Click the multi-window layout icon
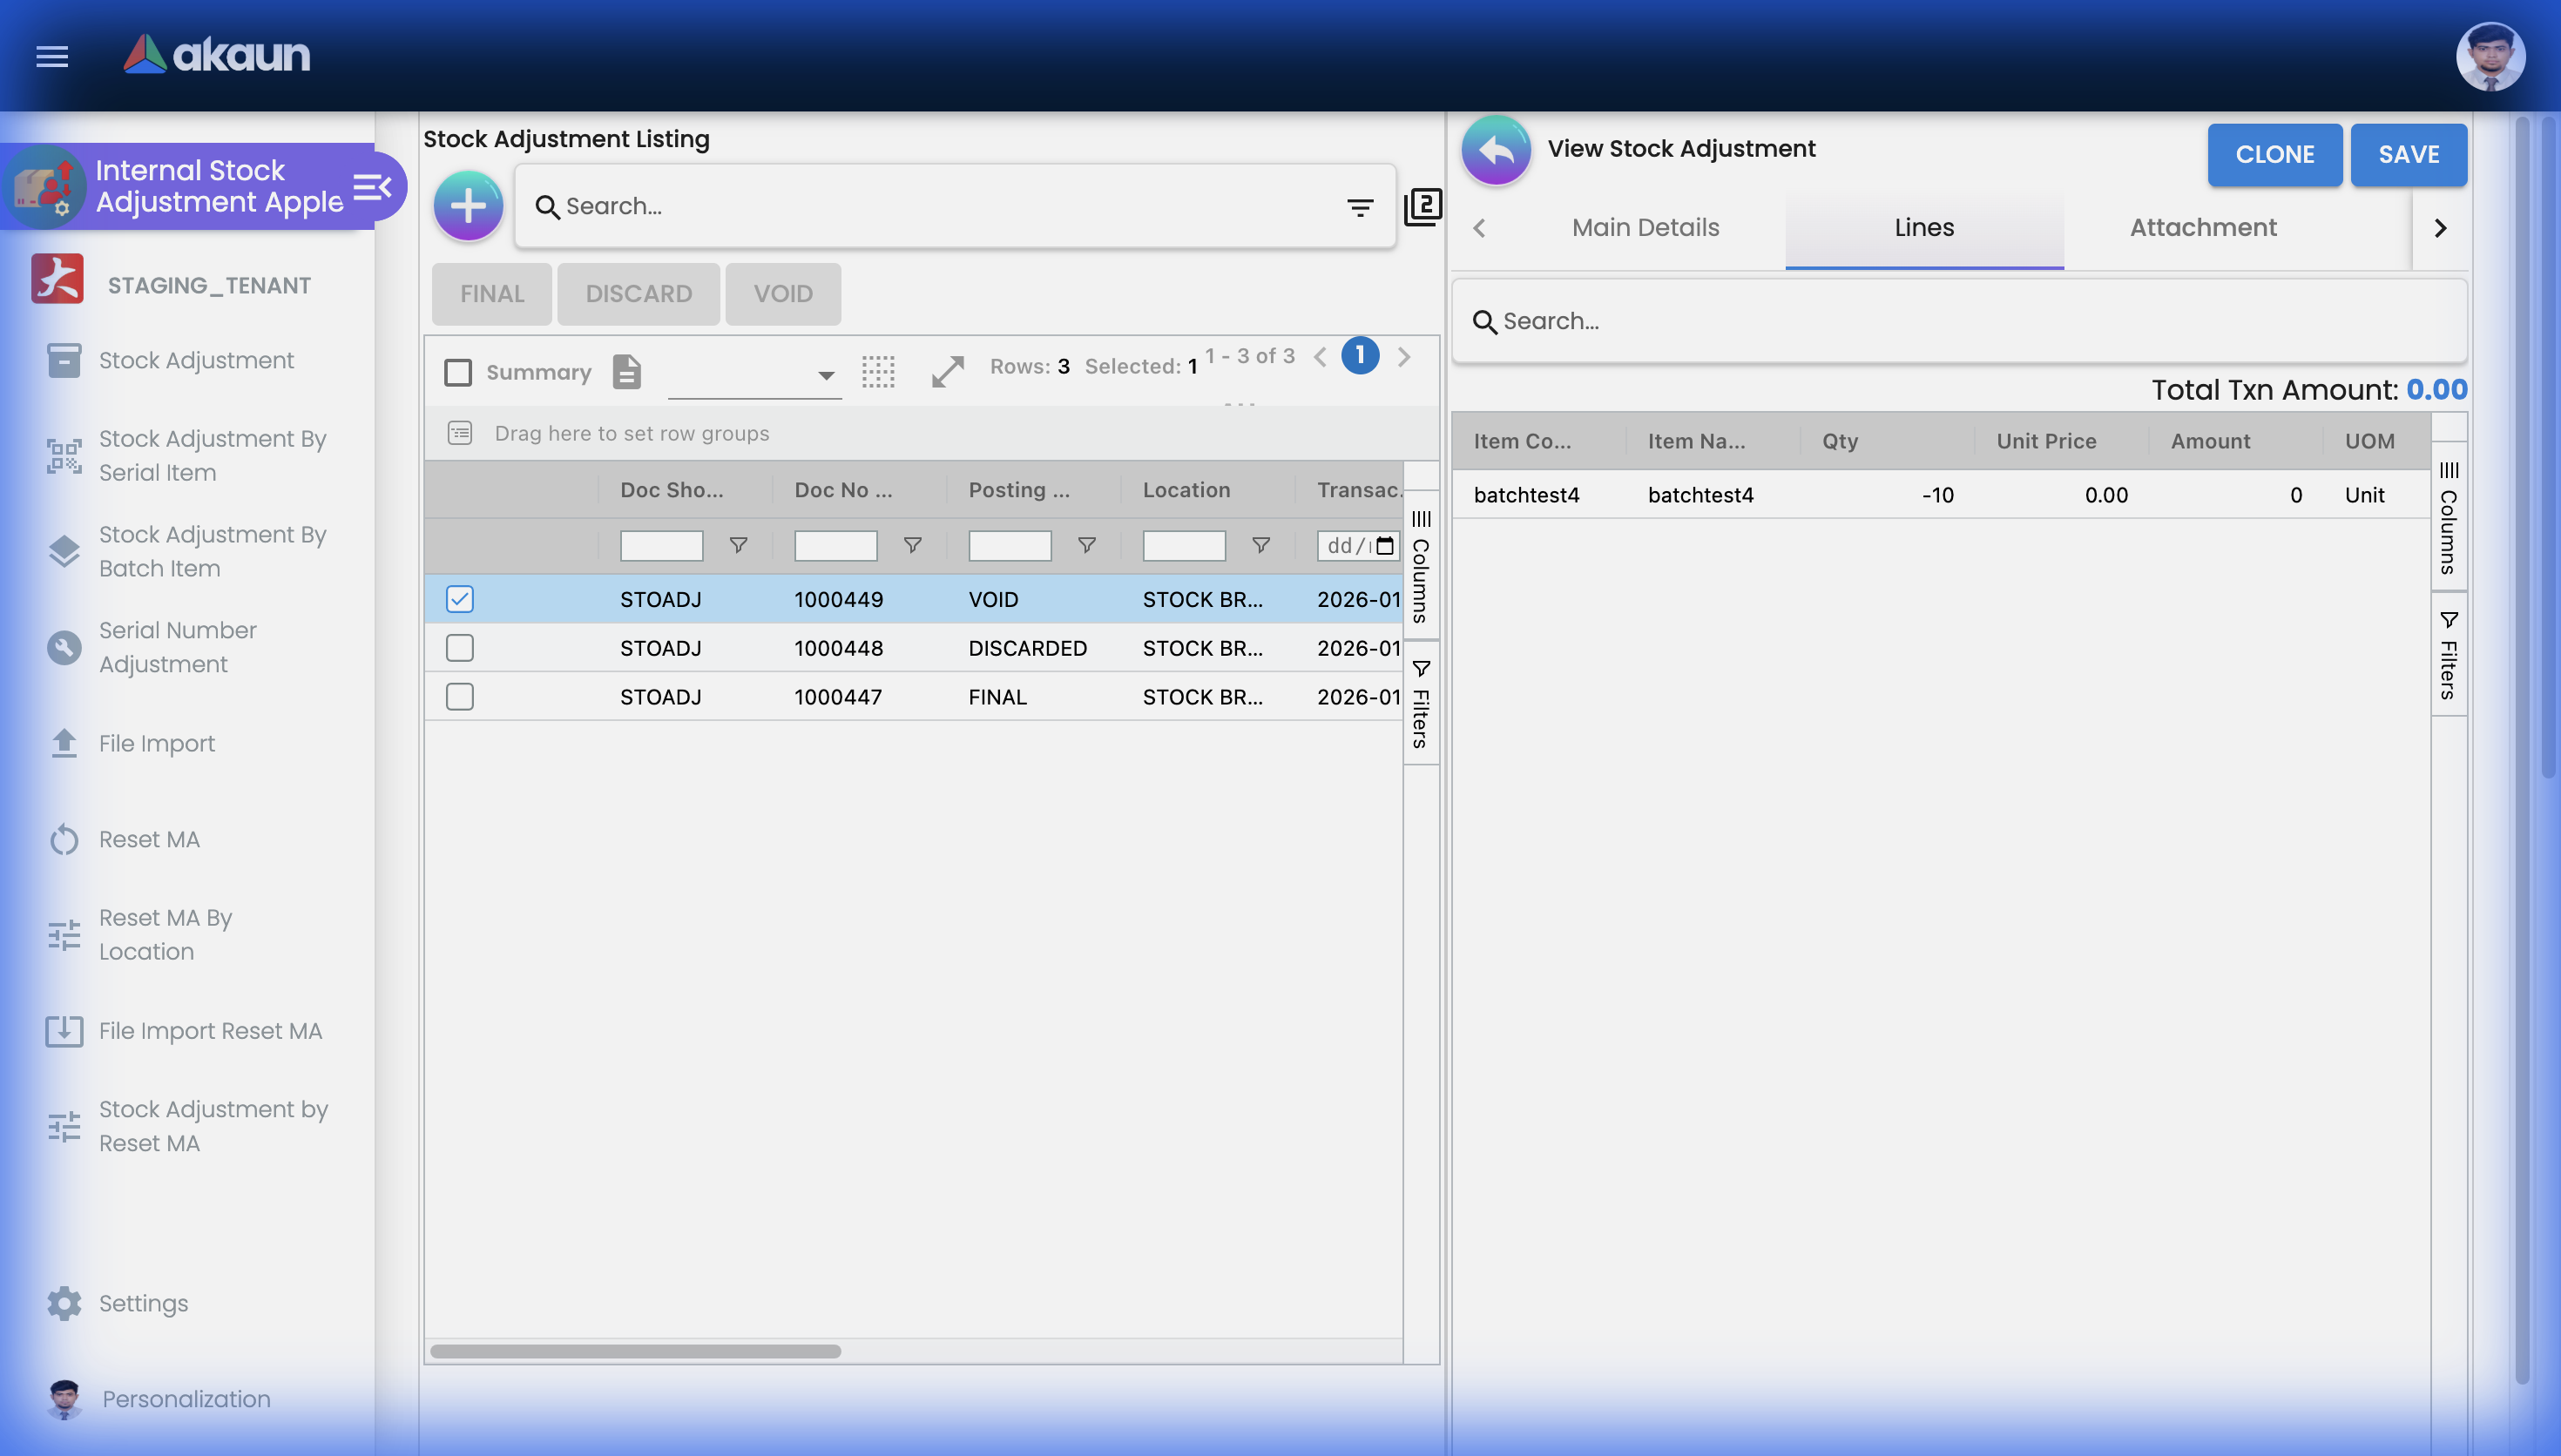Viewport: 2561px width, 1456px height. click(x=1423, y=207)
